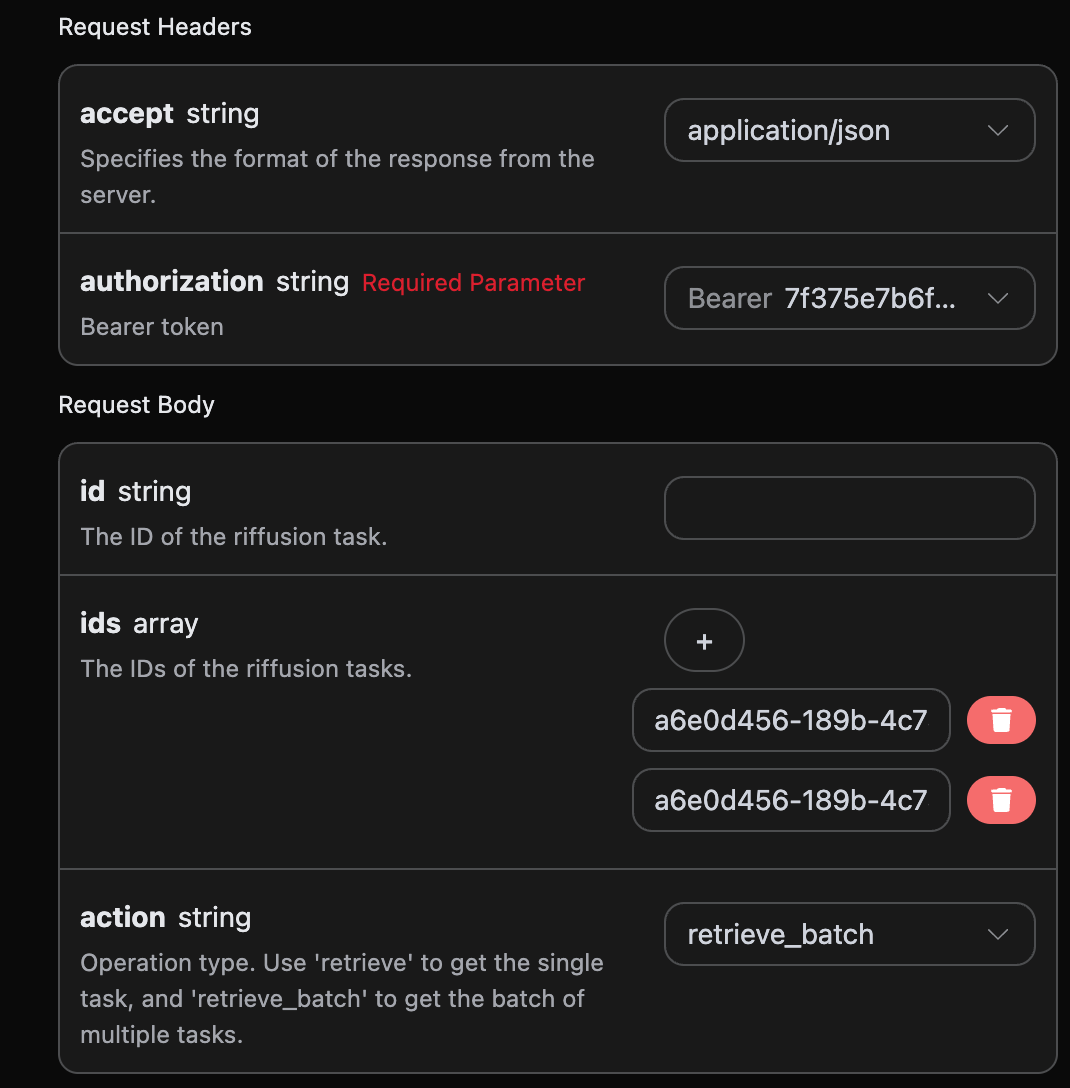Expand the accept dropdown chevron
The height and width of the screenshot is (1088, 1070).
[997, 130]
